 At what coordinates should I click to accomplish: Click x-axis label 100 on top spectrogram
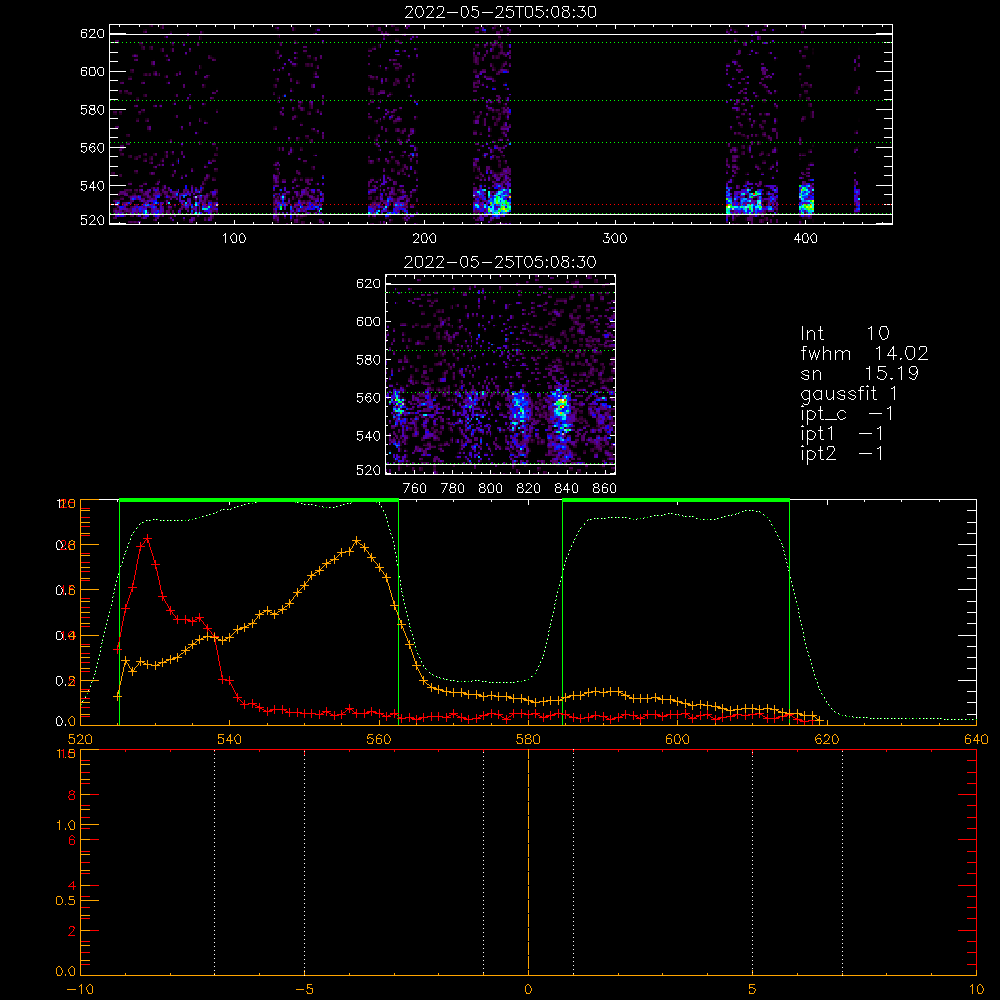pos(234,239)
